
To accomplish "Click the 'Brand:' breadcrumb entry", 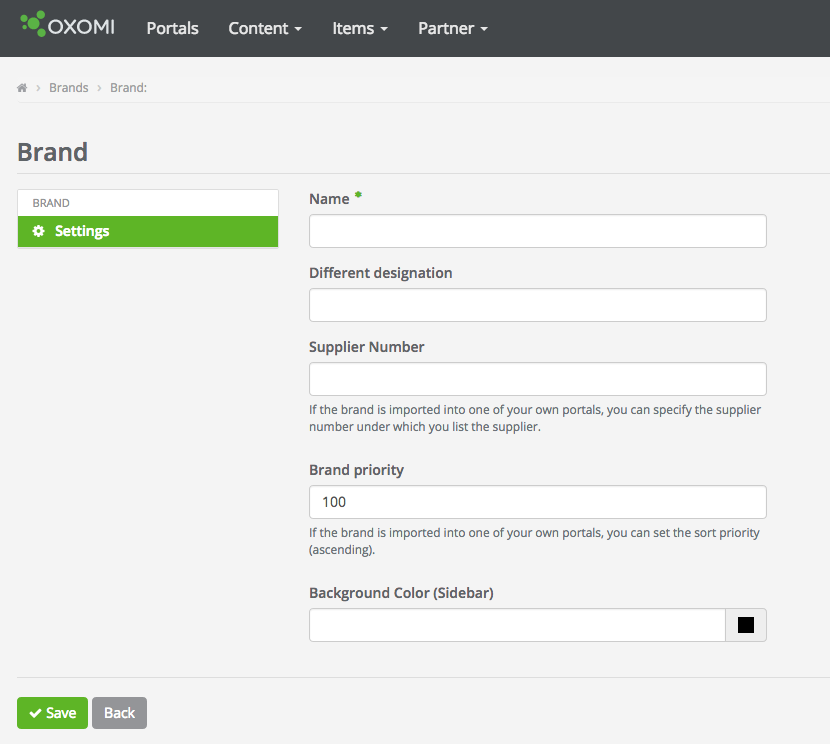I will pyautogui.click(x=129, y=88).
